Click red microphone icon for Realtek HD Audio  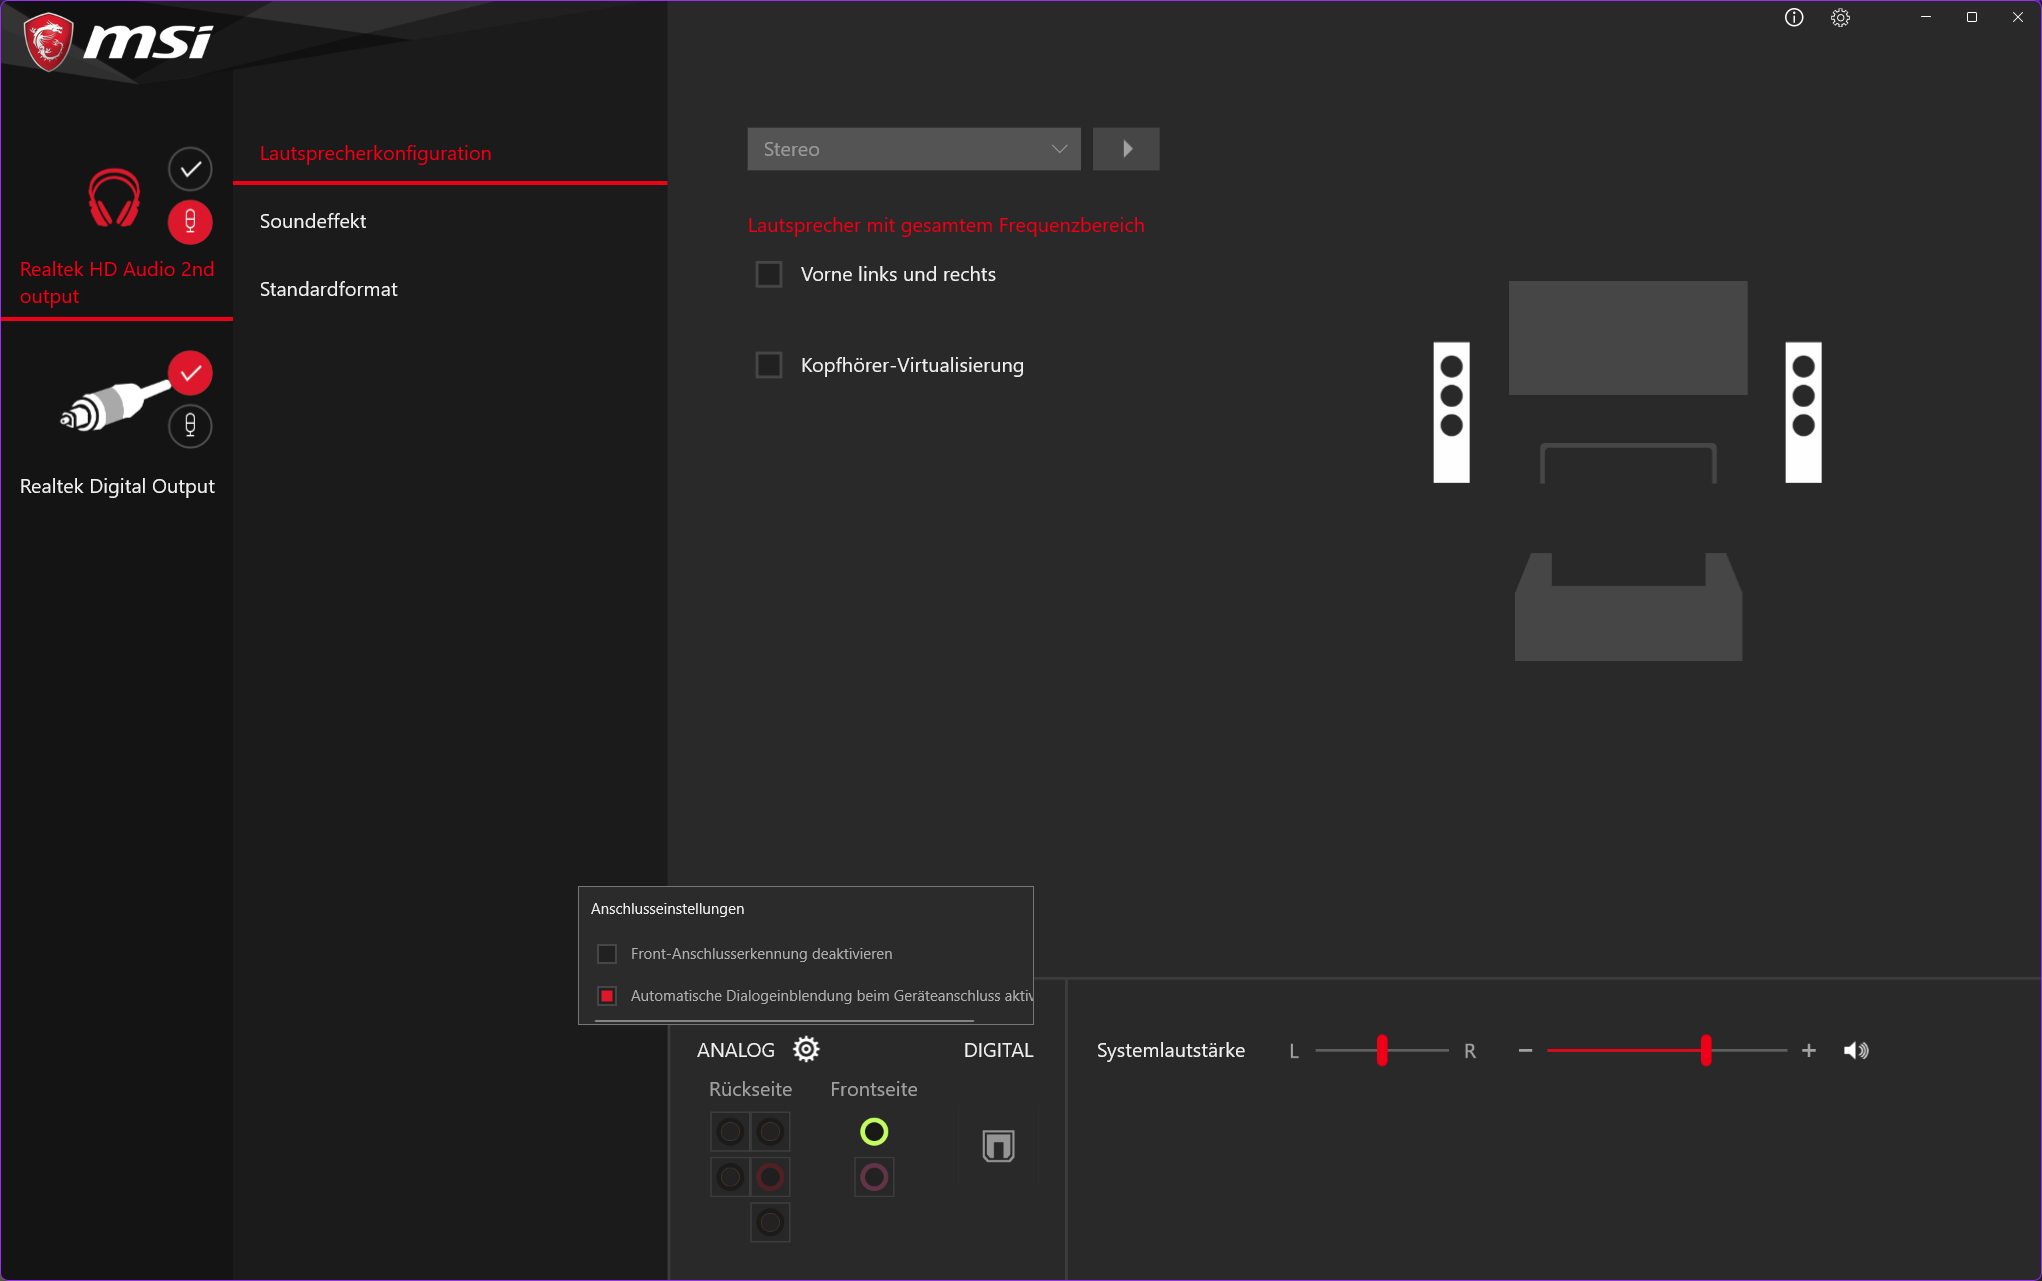point(190,222)
